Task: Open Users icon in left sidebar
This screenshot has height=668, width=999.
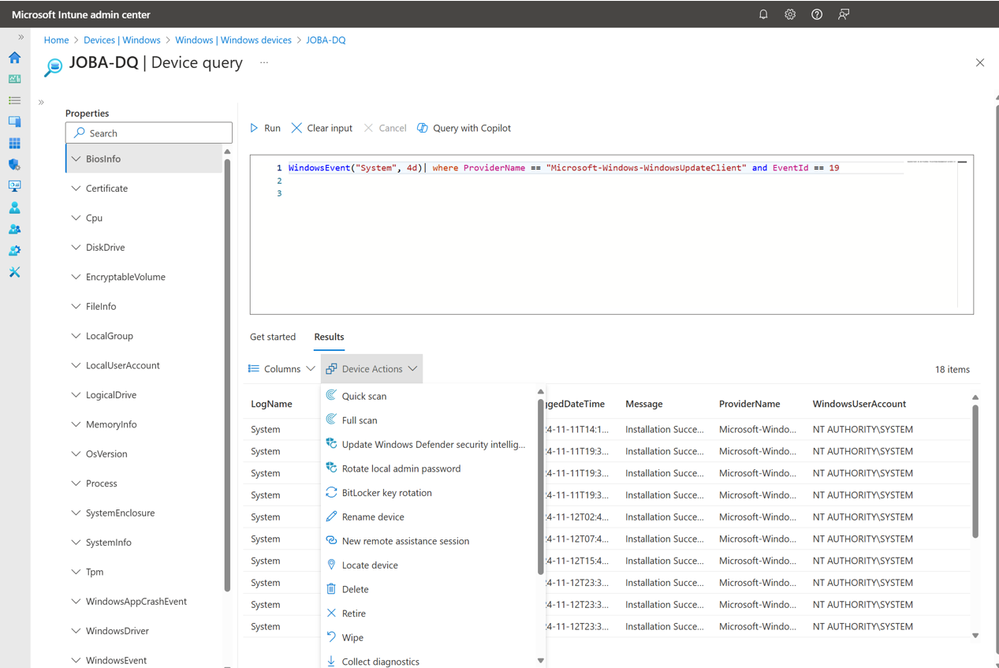Action: 15,208
